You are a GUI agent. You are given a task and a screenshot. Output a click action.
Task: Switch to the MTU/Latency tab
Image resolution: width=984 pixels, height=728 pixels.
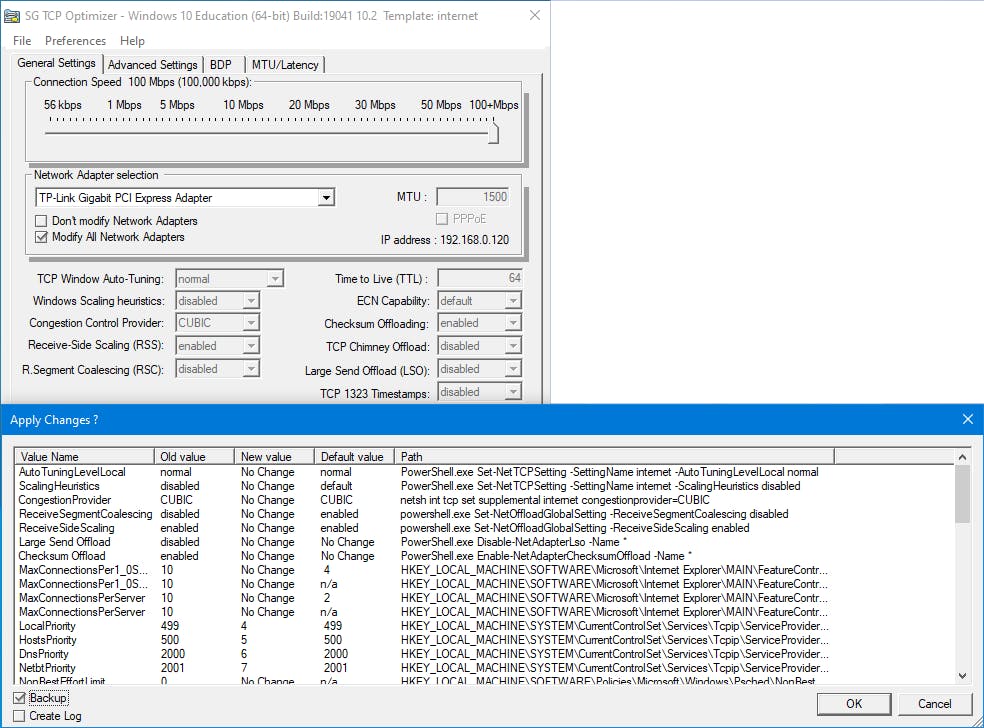point(285,65)
